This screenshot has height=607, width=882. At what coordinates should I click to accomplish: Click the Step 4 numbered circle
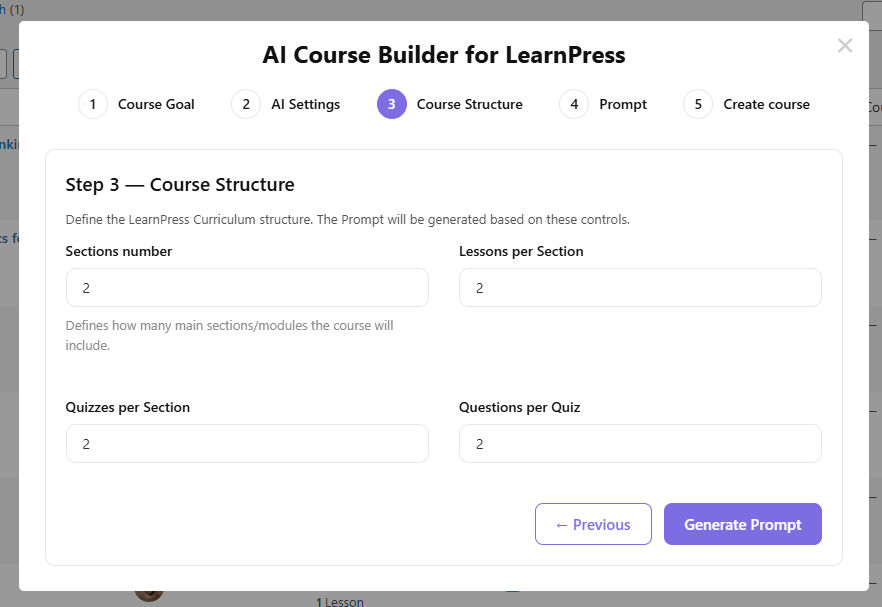click(574, 104)
